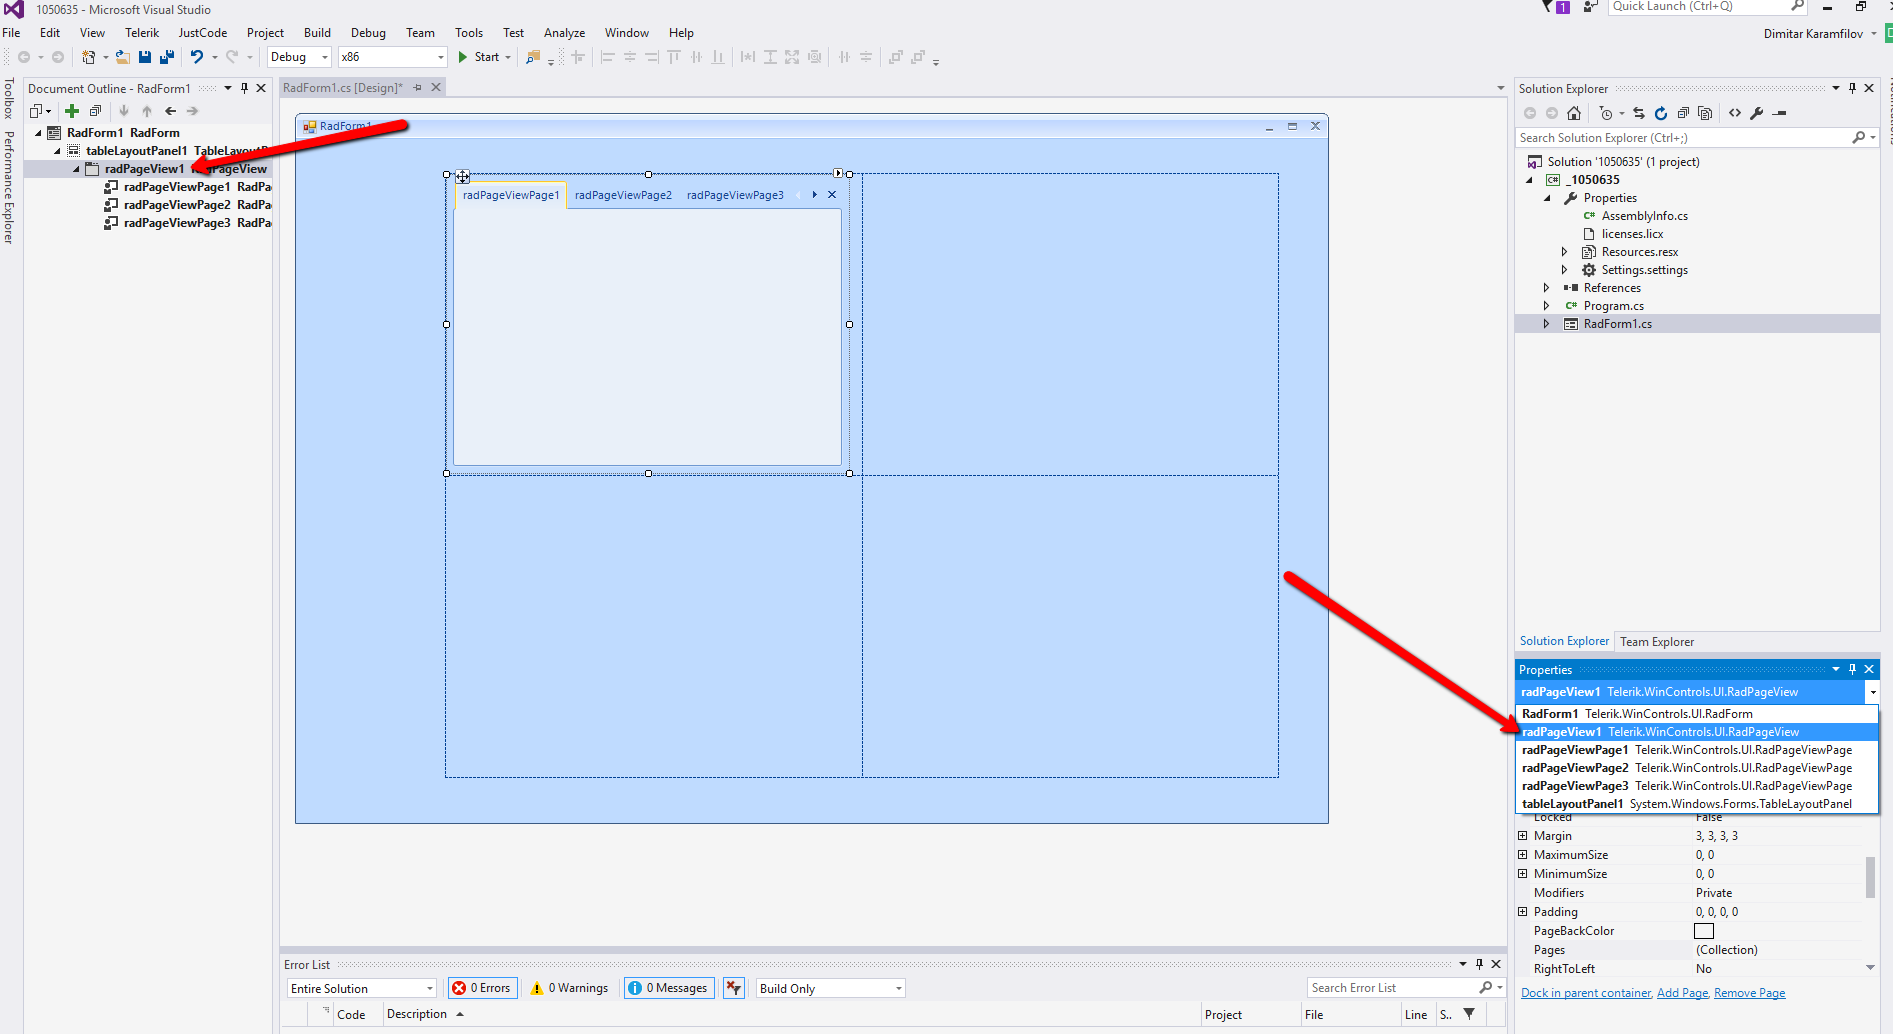
Task: Open the Analyze menu
Action: click(x=565, y=33)
